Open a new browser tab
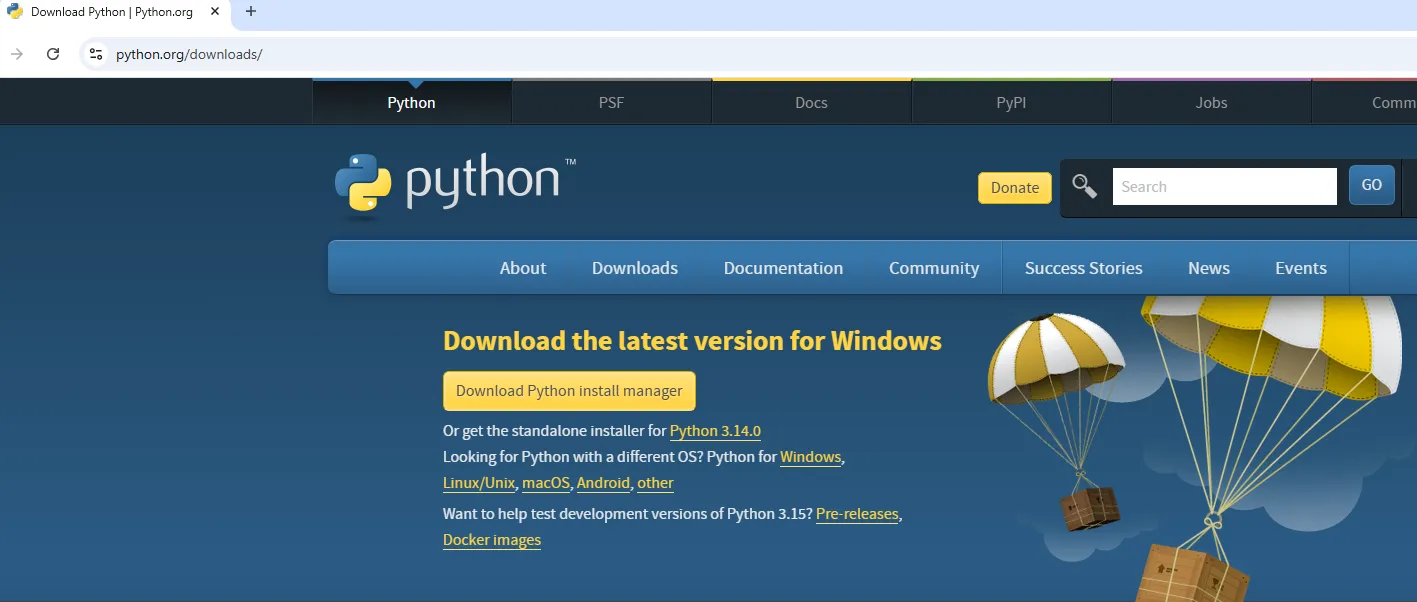The image size is (1417, 602). (x=250, y=13)
